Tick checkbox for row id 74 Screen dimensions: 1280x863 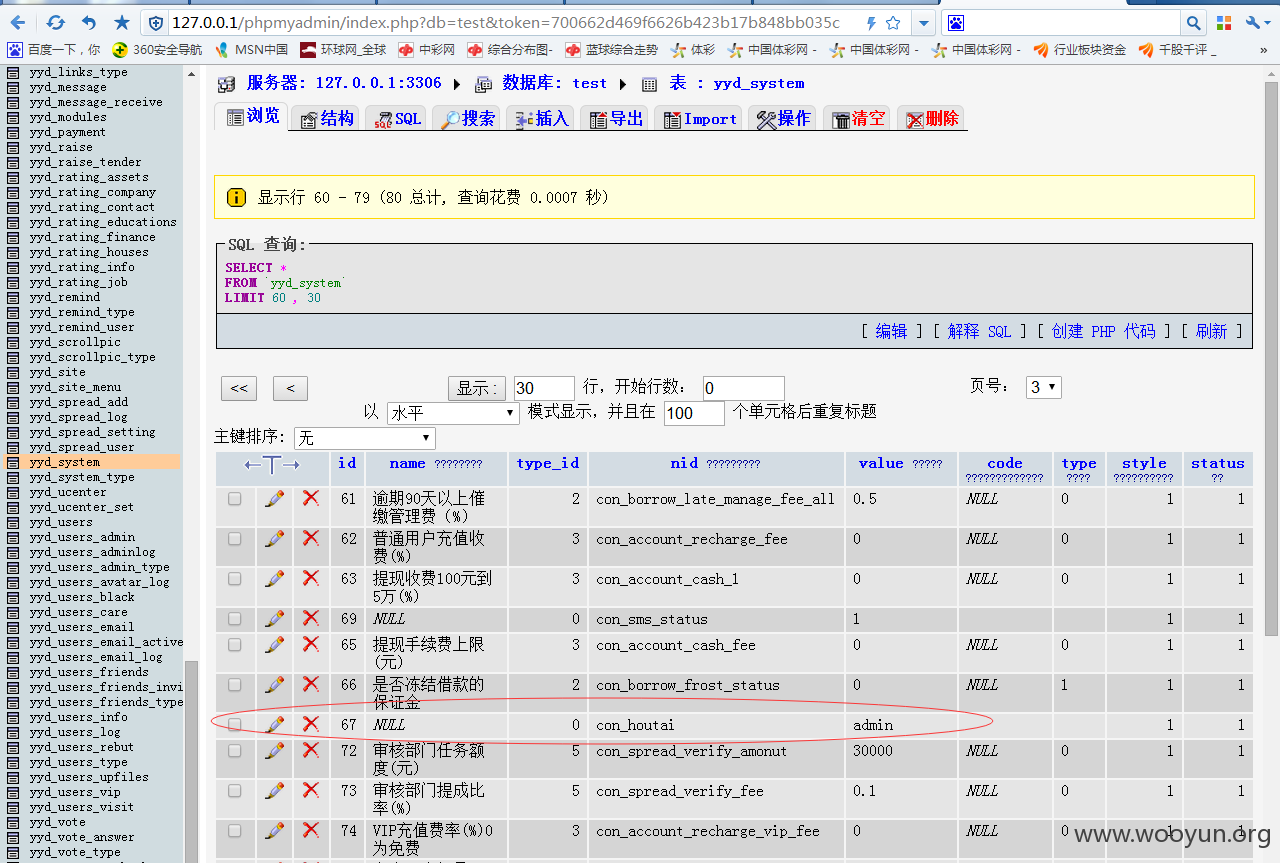coord(234,830)
